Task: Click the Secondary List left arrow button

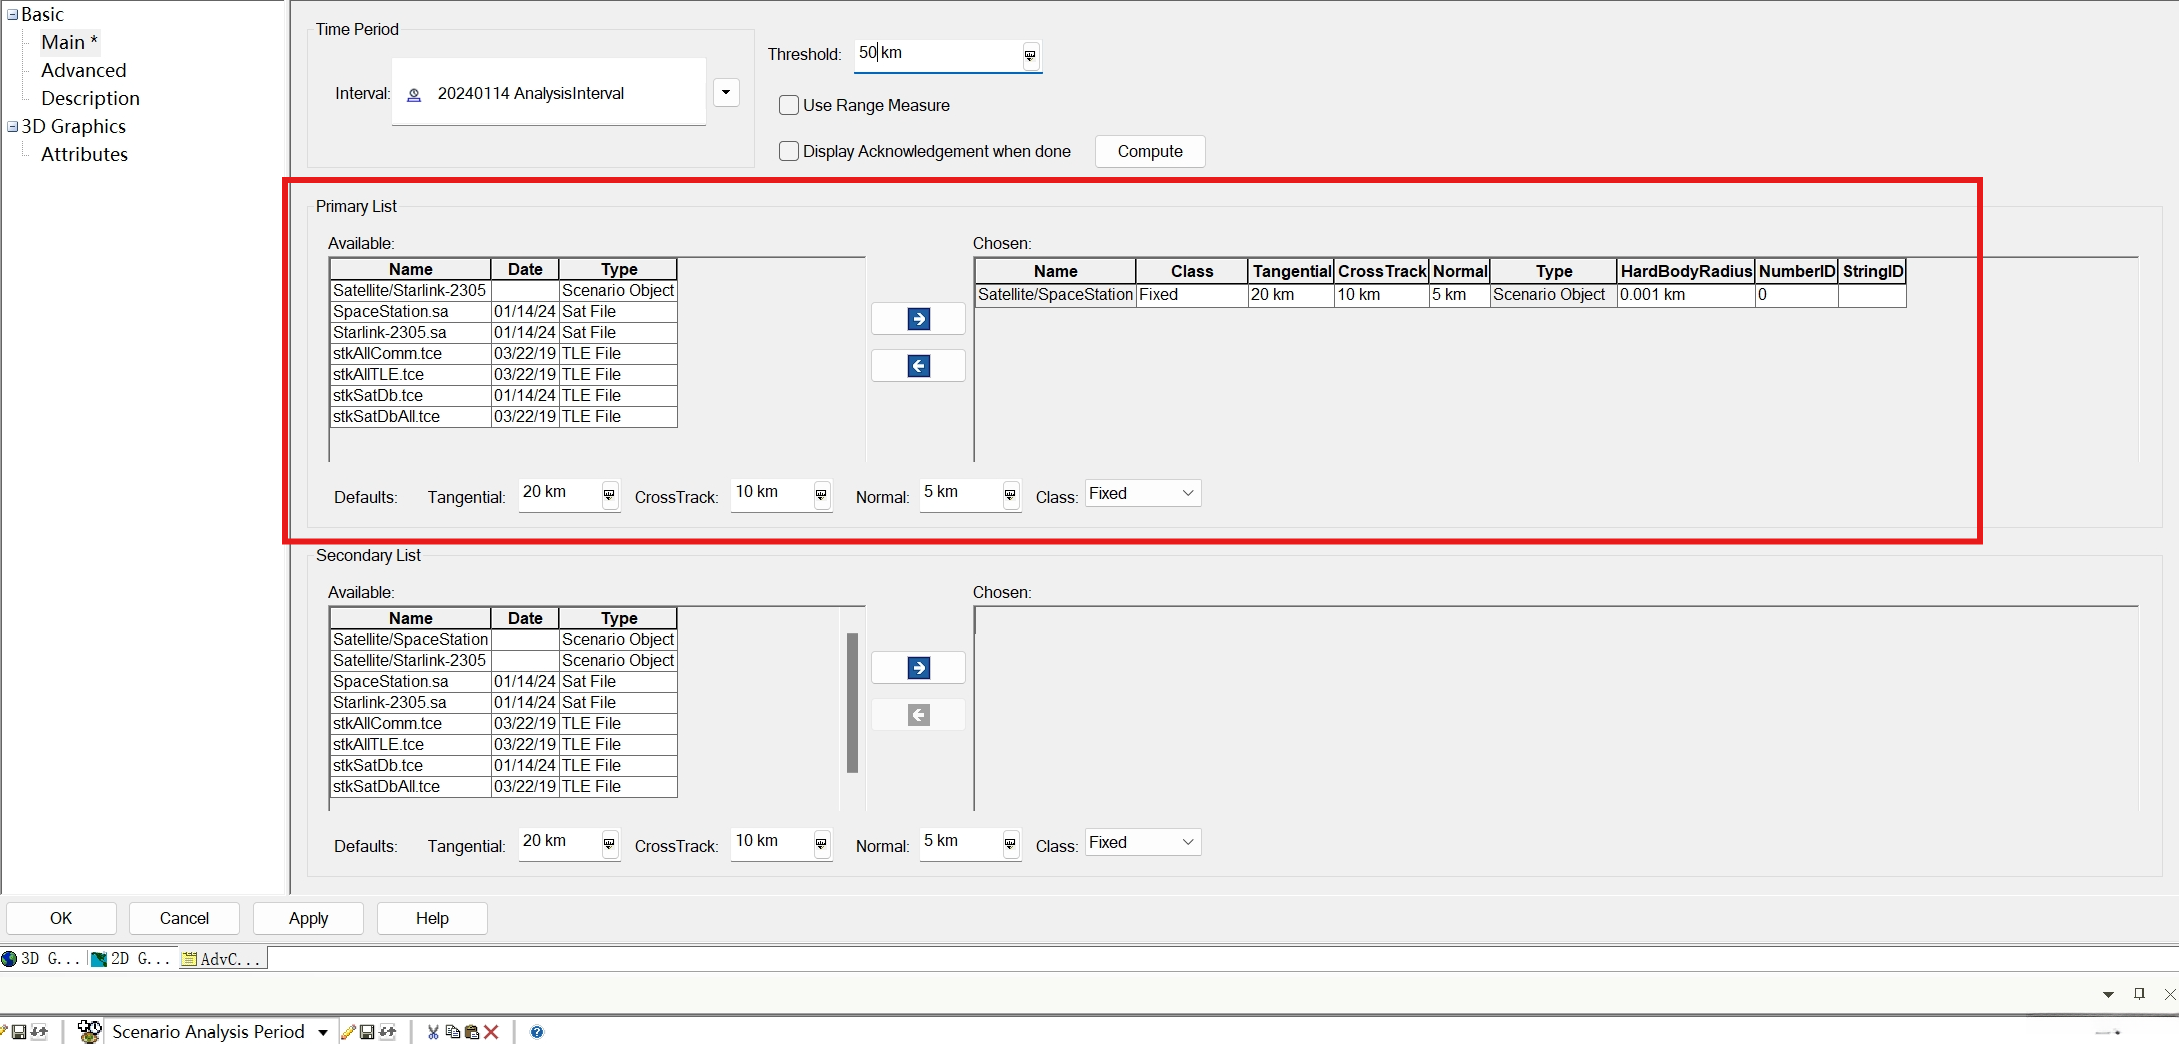Action: (x=918, y=715)
